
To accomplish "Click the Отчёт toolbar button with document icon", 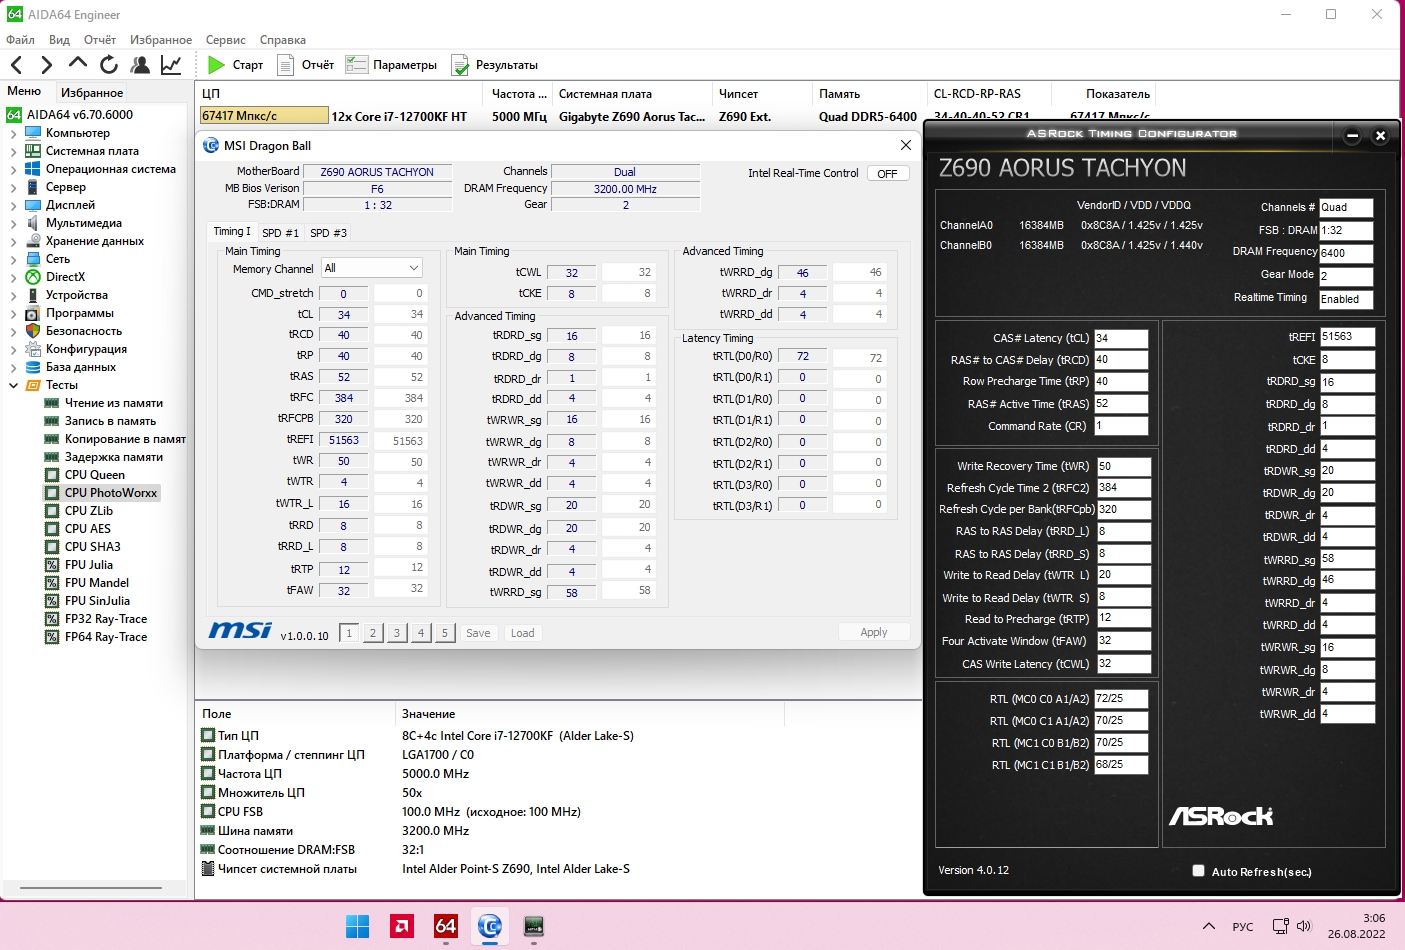I will (x=305, y=65).
